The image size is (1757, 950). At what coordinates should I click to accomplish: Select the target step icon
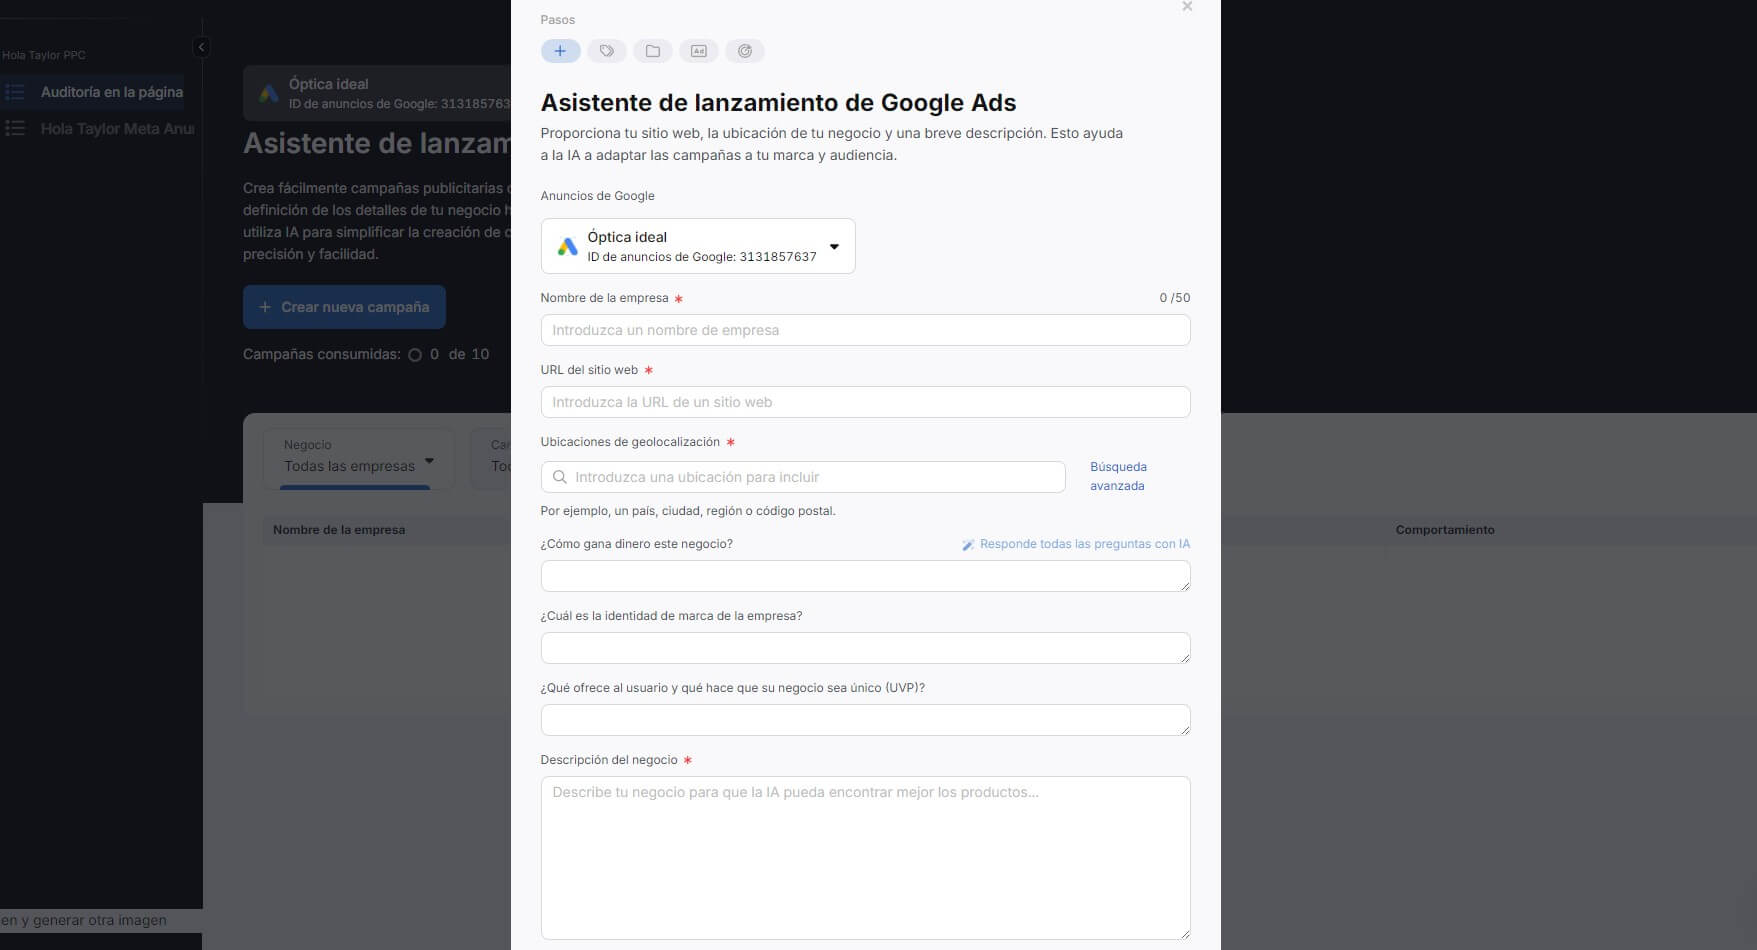(x=745, y=51)
